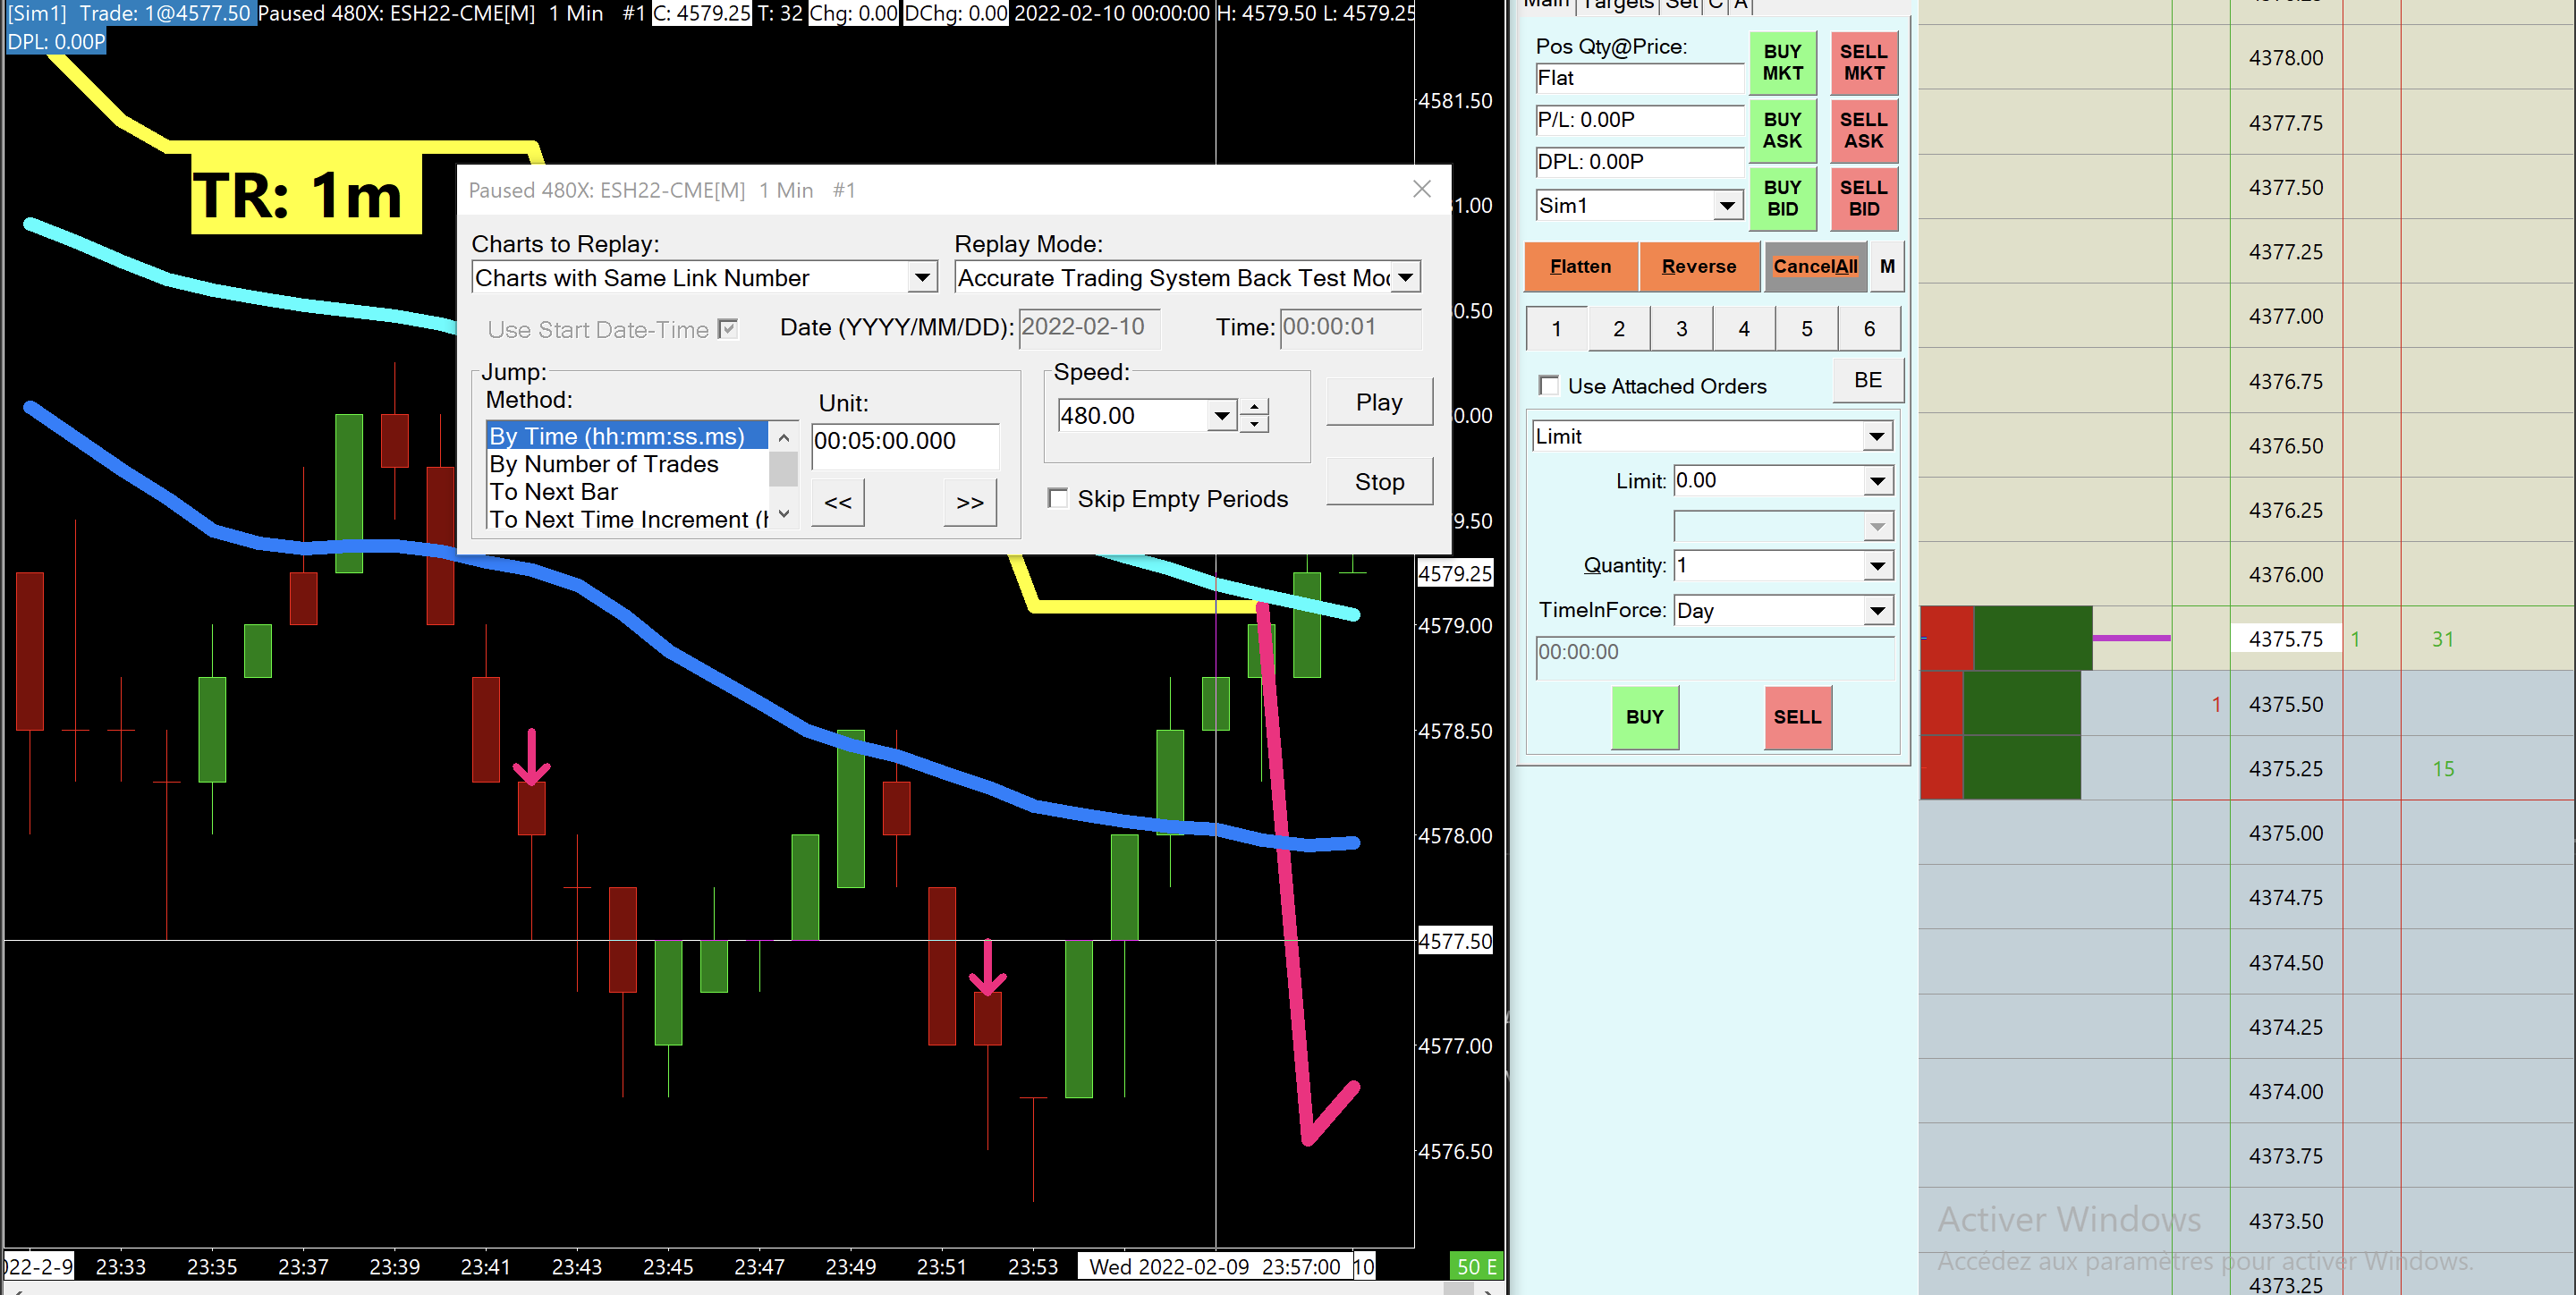Switch to the Targets tab

[x=1617, y=5]
